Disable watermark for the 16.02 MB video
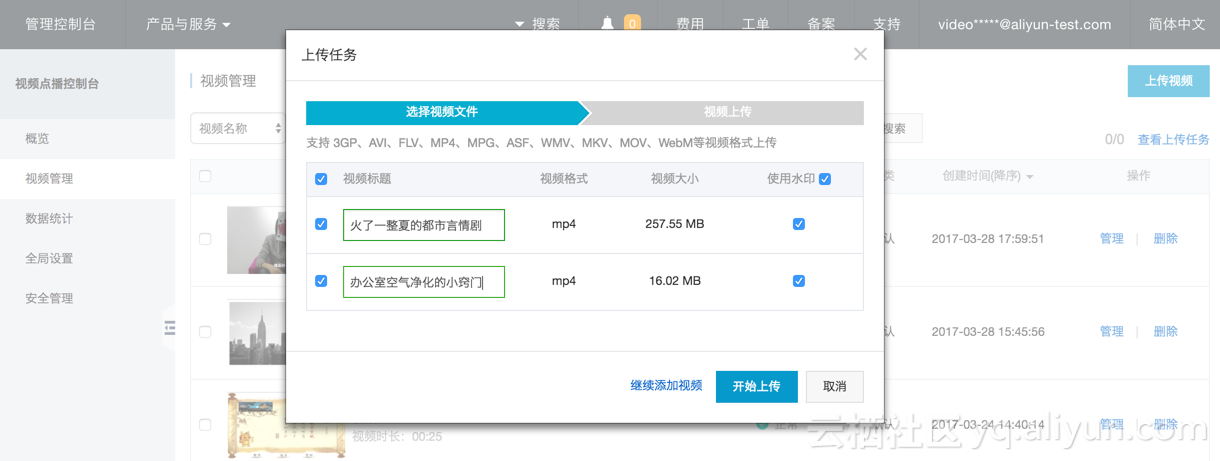Screen dimensions: 1220x461 (798, 281)
